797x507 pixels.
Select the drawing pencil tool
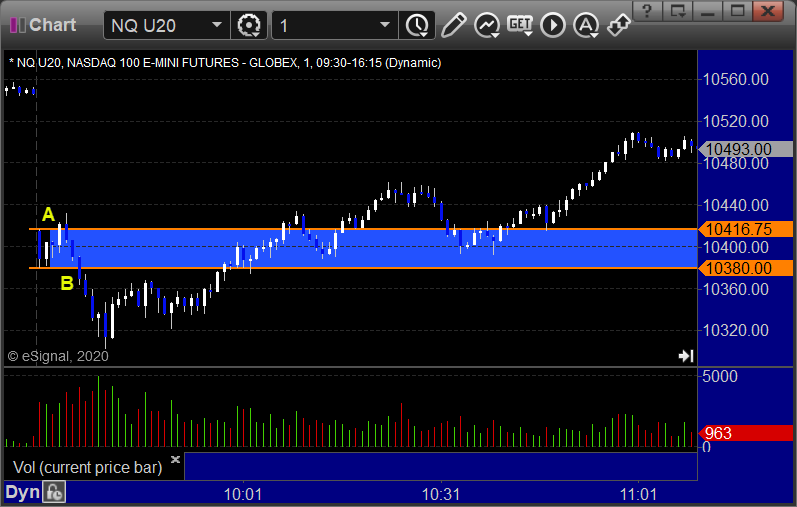(453, 25)
